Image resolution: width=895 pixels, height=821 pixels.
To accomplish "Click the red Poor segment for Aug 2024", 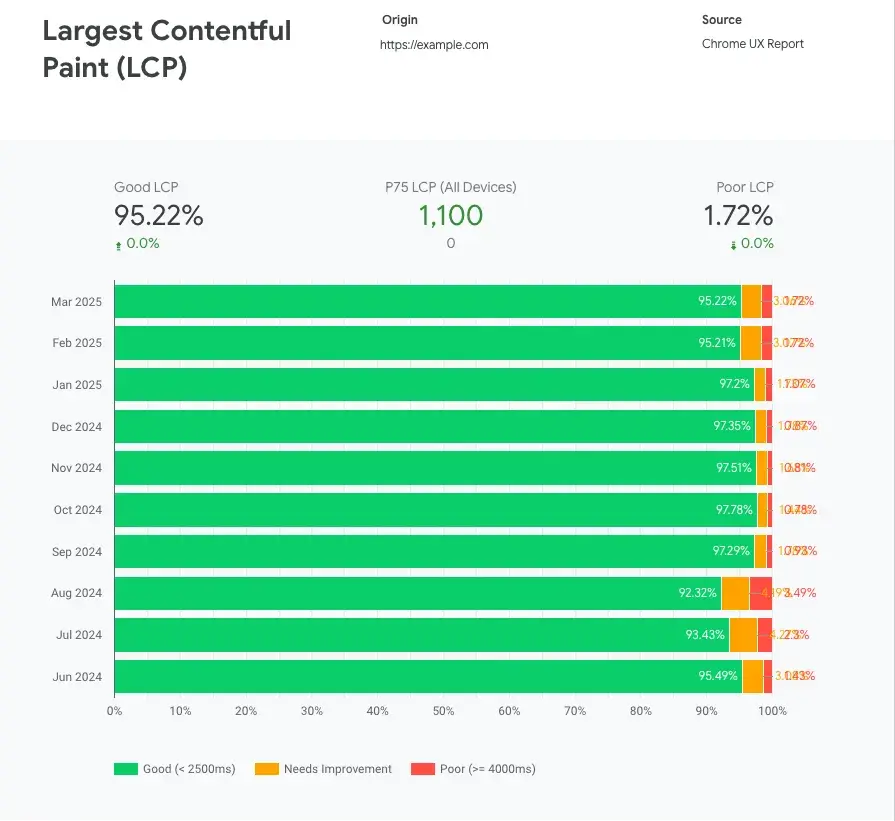I will (760, 593).
